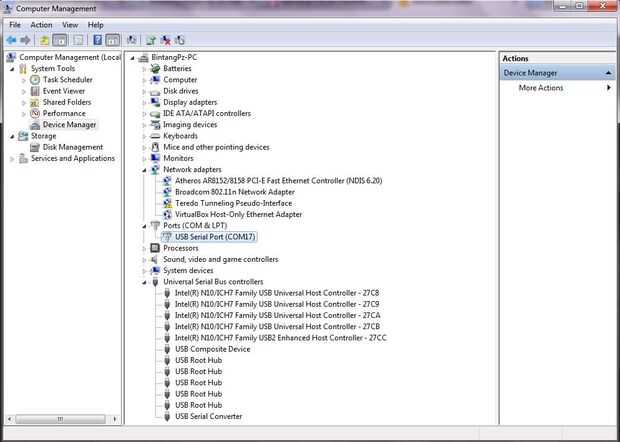
Task: Click the Processors category icon
Action: click(x=155, y=248)
